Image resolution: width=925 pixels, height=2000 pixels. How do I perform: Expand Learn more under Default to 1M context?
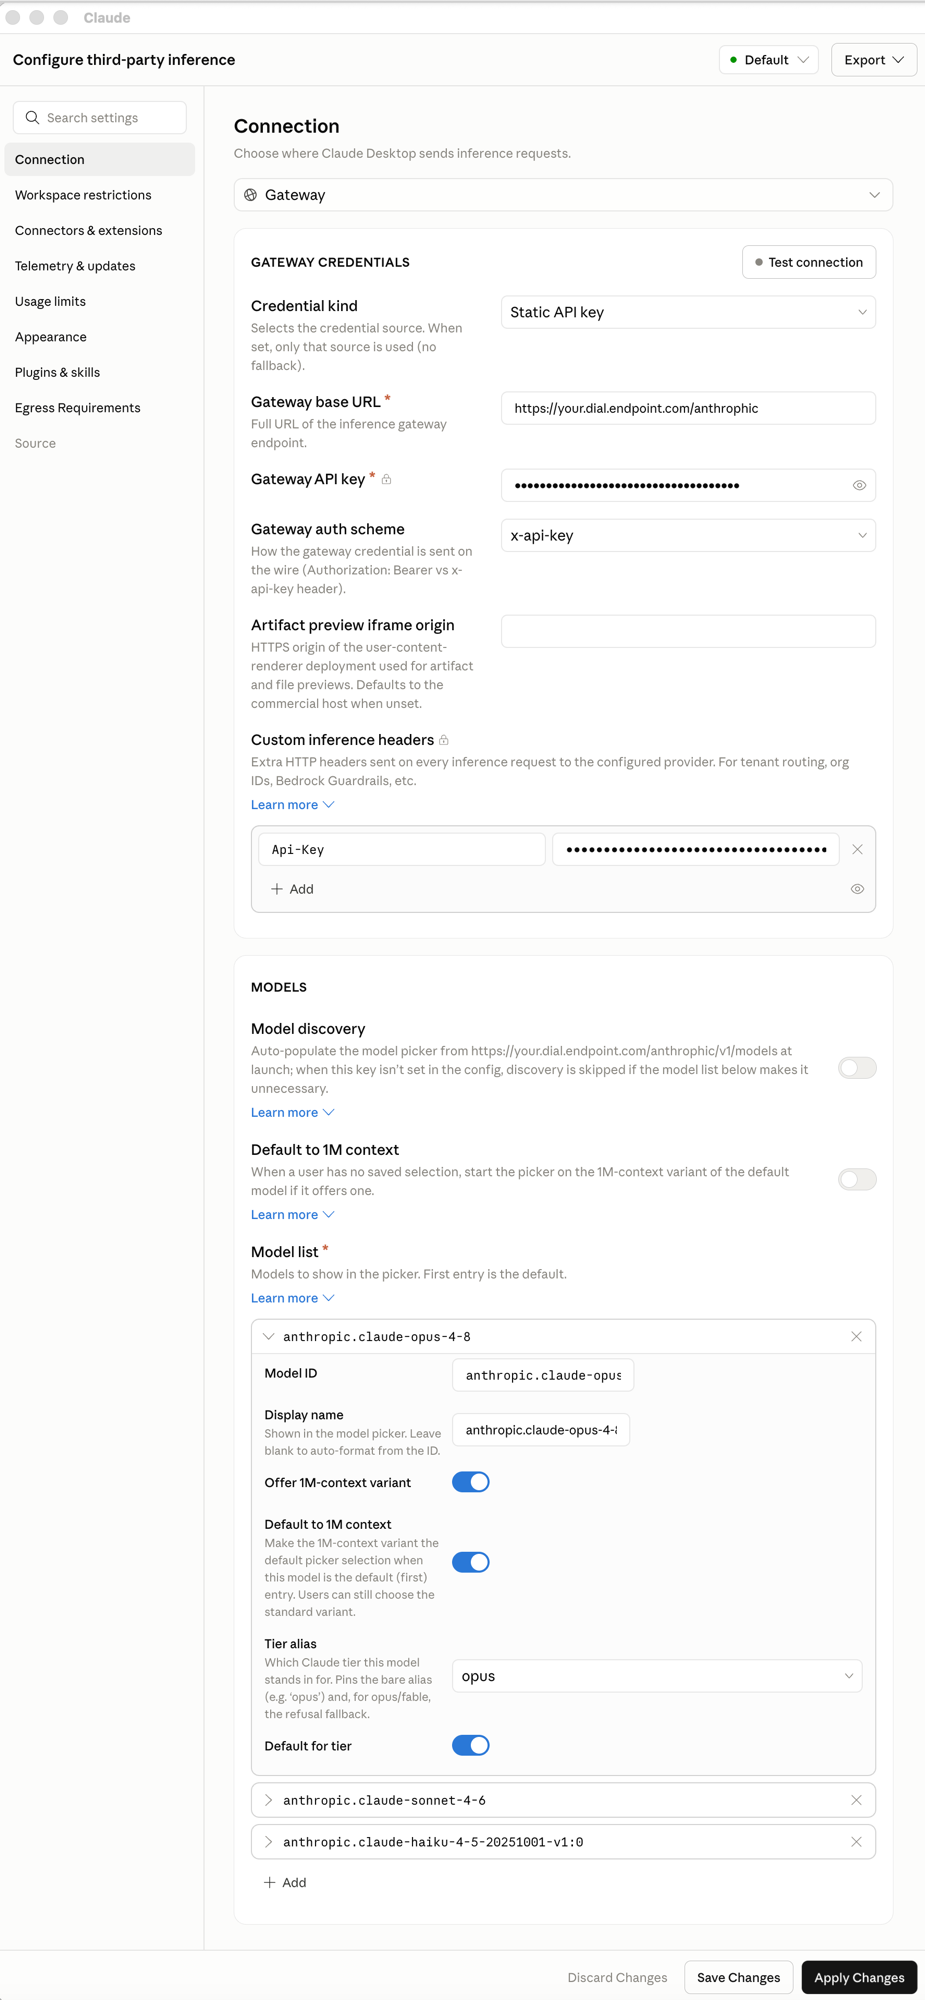point(293,1214)
